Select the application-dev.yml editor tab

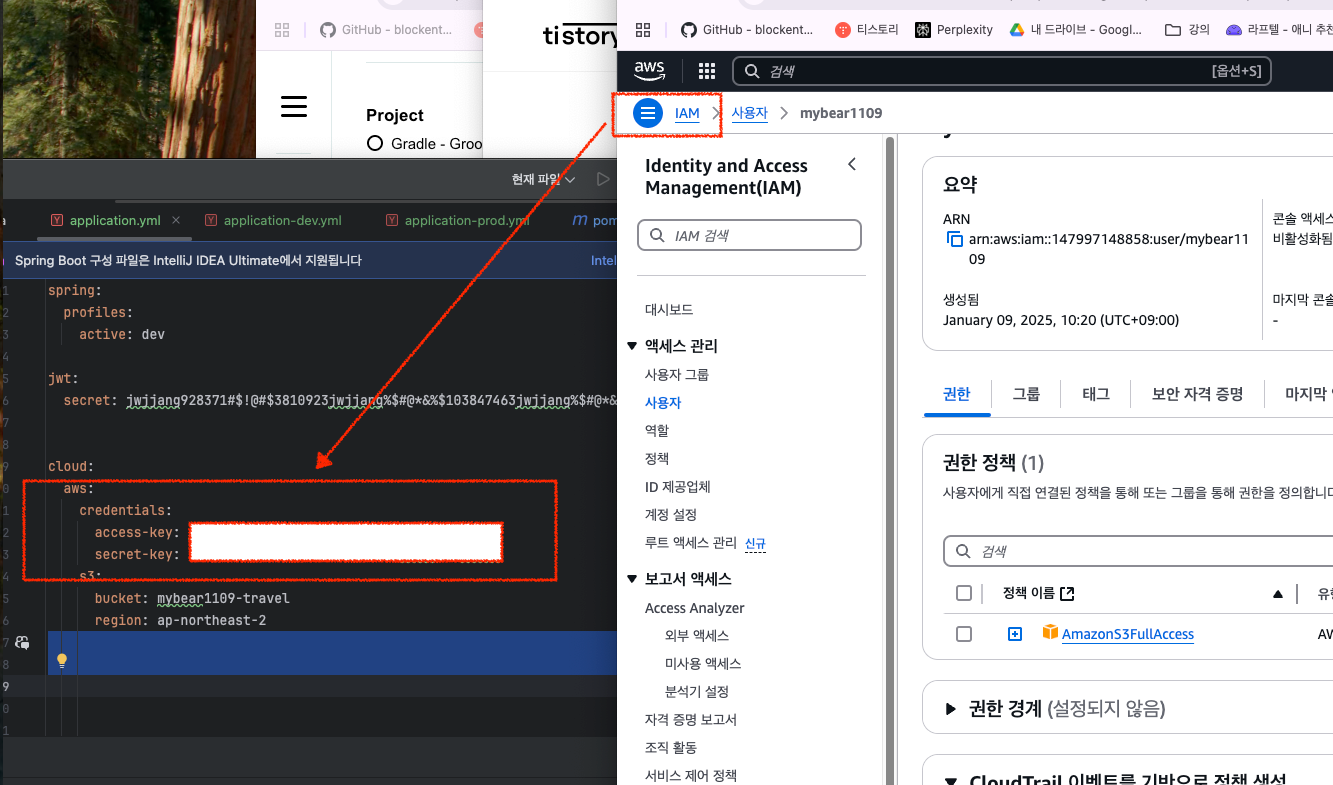pos(273,221)
